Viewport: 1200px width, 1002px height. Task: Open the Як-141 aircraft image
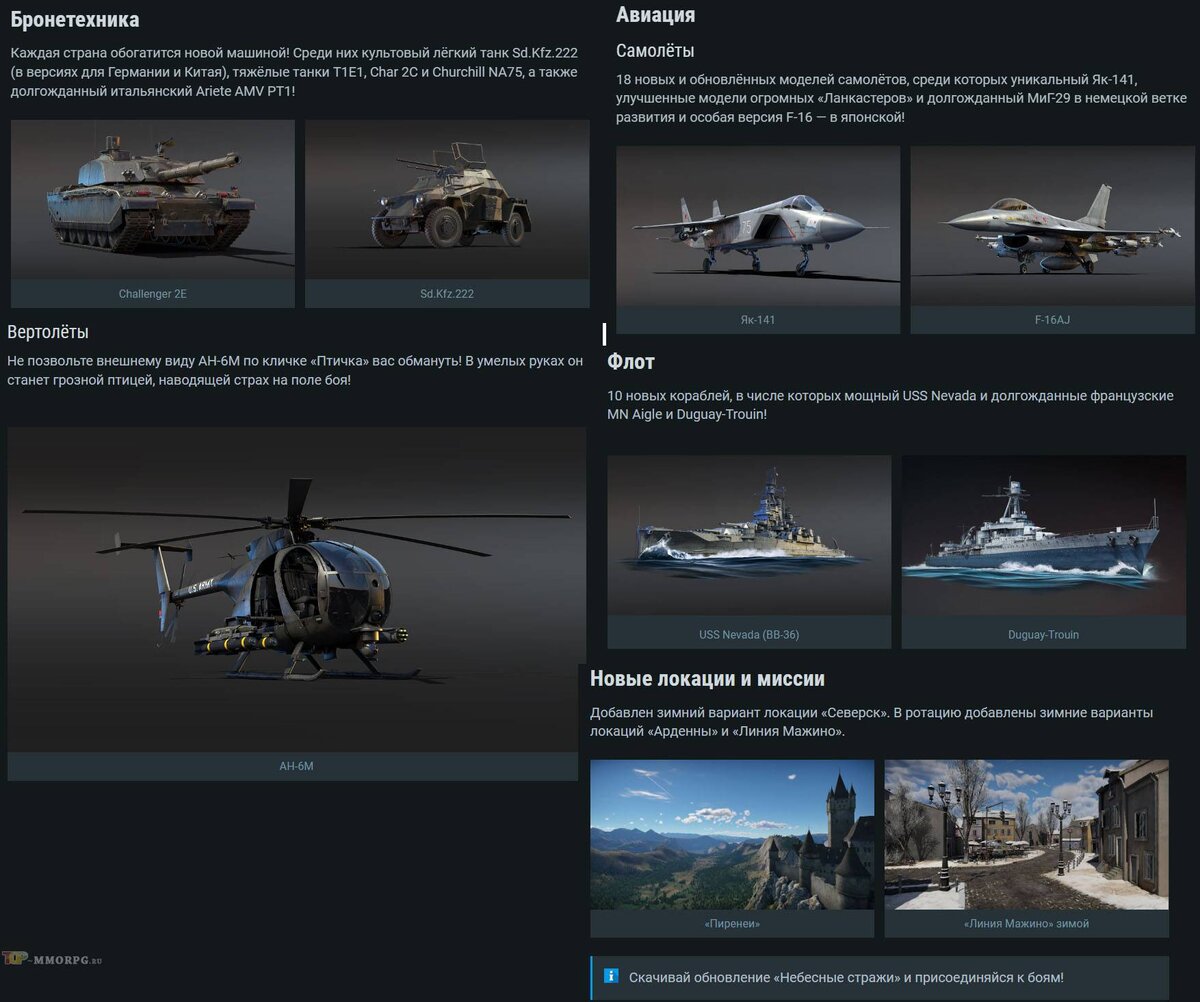click(758, 226)
